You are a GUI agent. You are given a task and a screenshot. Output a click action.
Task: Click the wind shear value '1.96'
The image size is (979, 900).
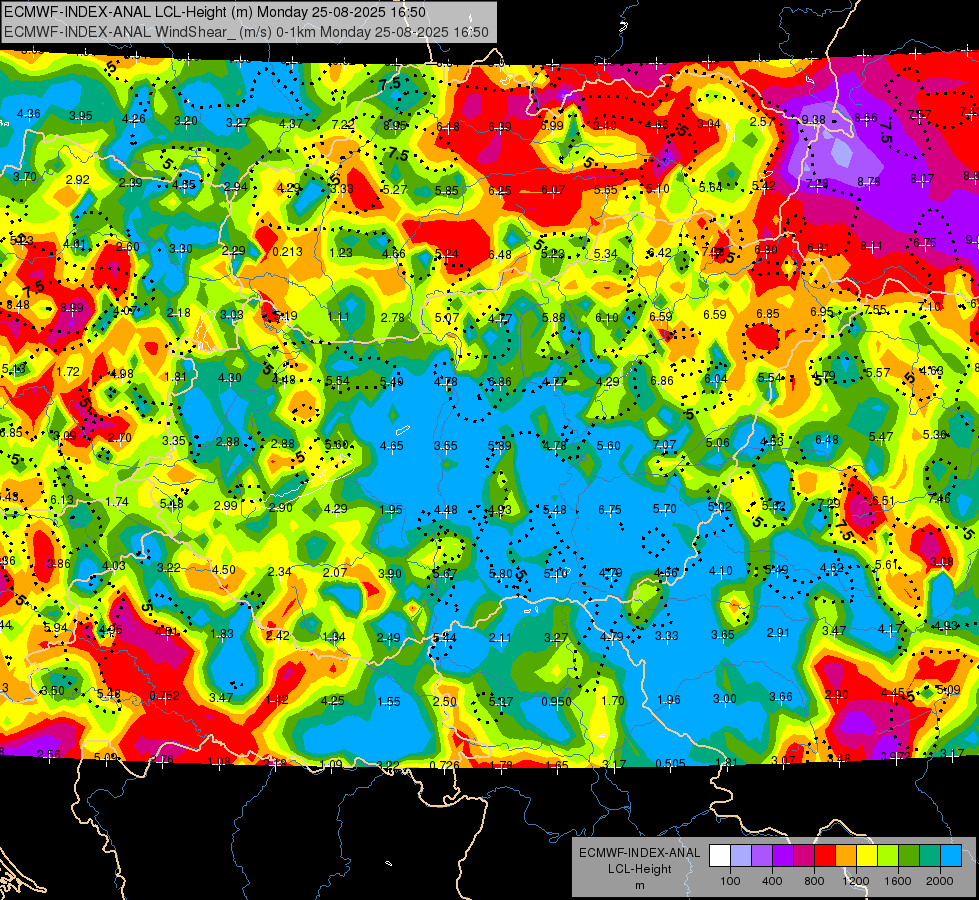coord(669,700)
